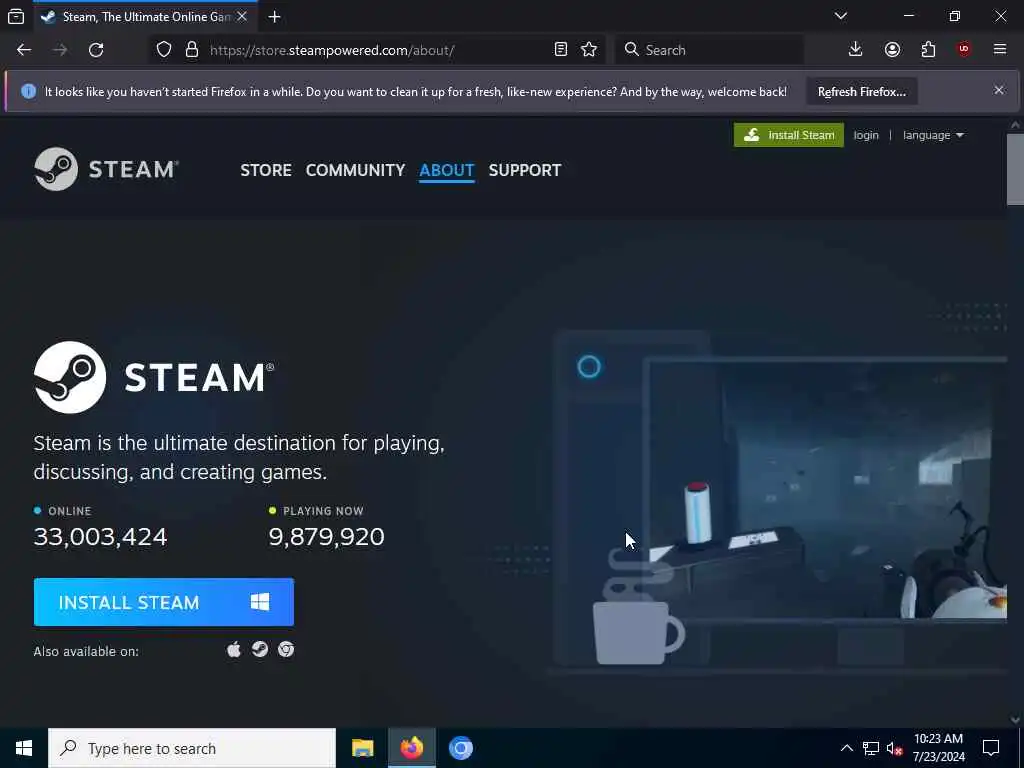Click the login link
The height and width of the screenshot is (768, 1024).
[866, 135]
